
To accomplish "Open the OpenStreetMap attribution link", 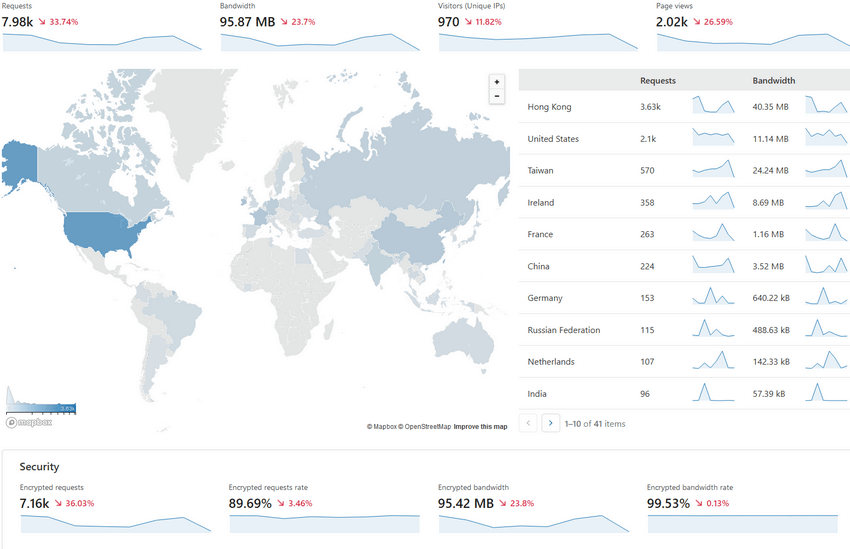I will coord(424,427).
